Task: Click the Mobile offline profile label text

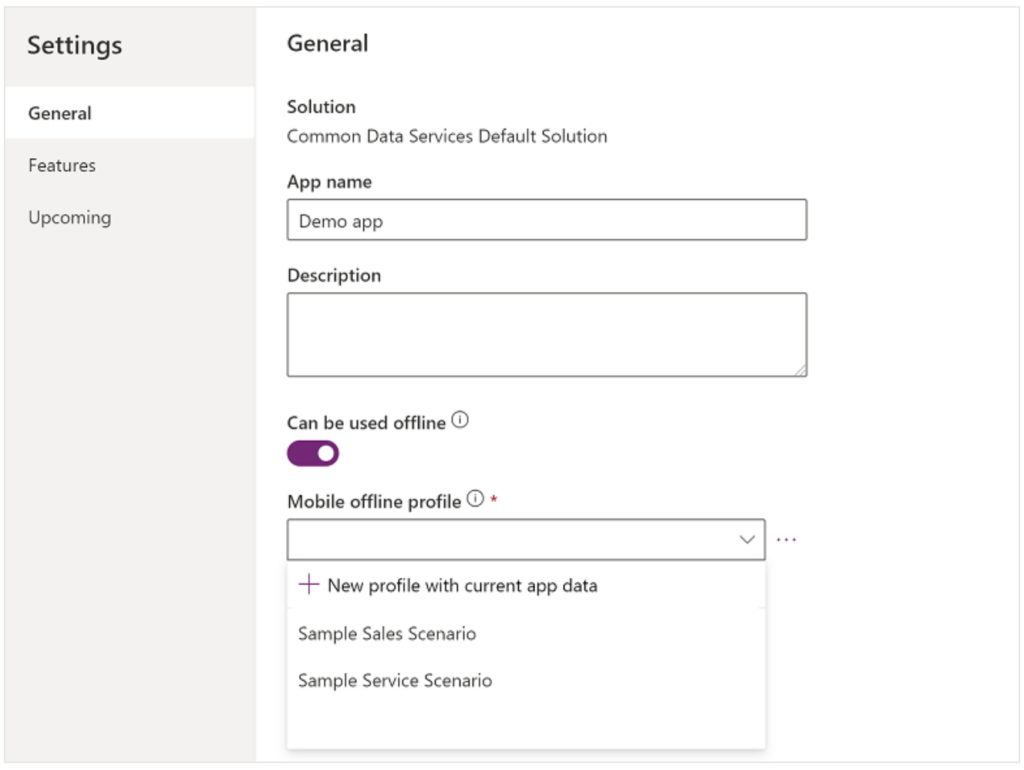Action: tap(374, 501)
